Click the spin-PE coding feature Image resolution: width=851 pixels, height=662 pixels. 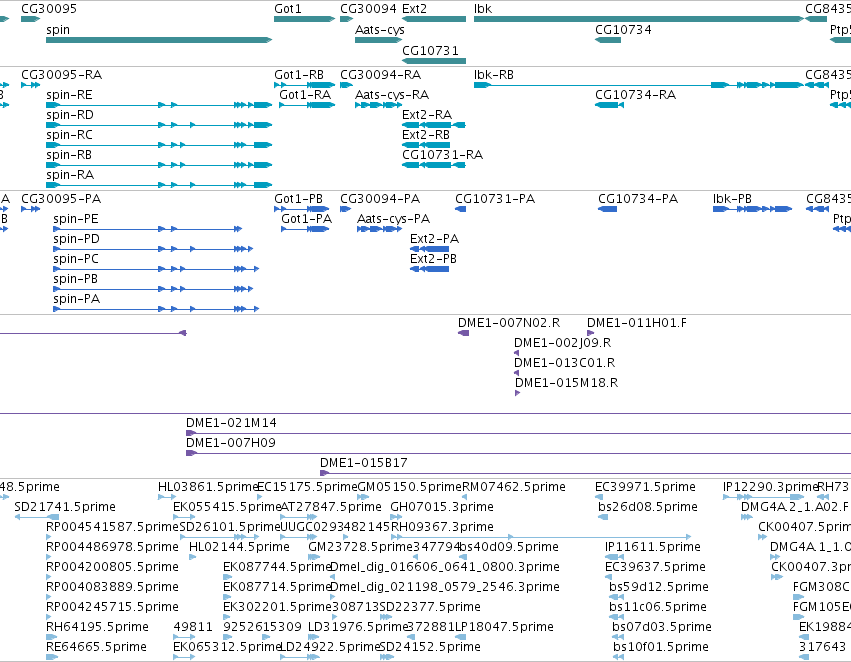click(148, 229)
